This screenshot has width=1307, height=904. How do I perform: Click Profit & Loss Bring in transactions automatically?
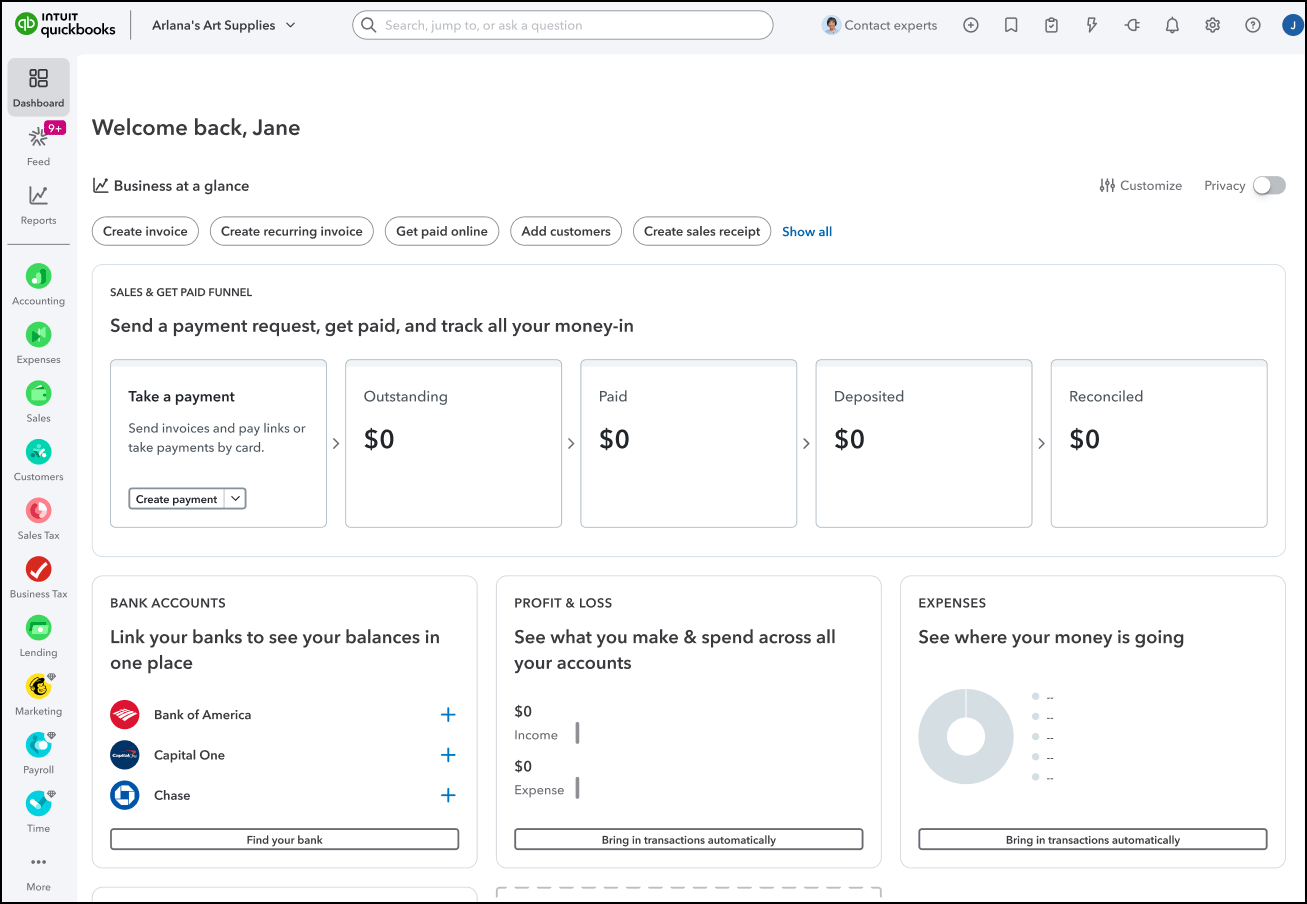[689, 839]
